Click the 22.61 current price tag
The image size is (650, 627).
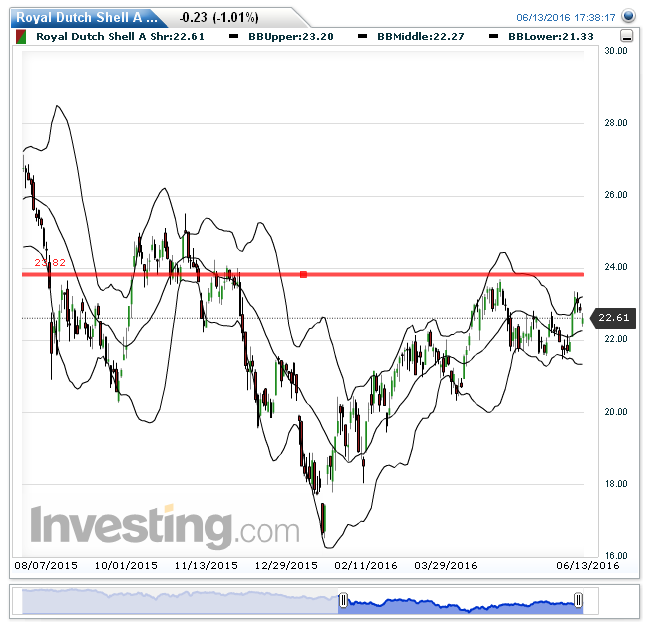(614, 318)
